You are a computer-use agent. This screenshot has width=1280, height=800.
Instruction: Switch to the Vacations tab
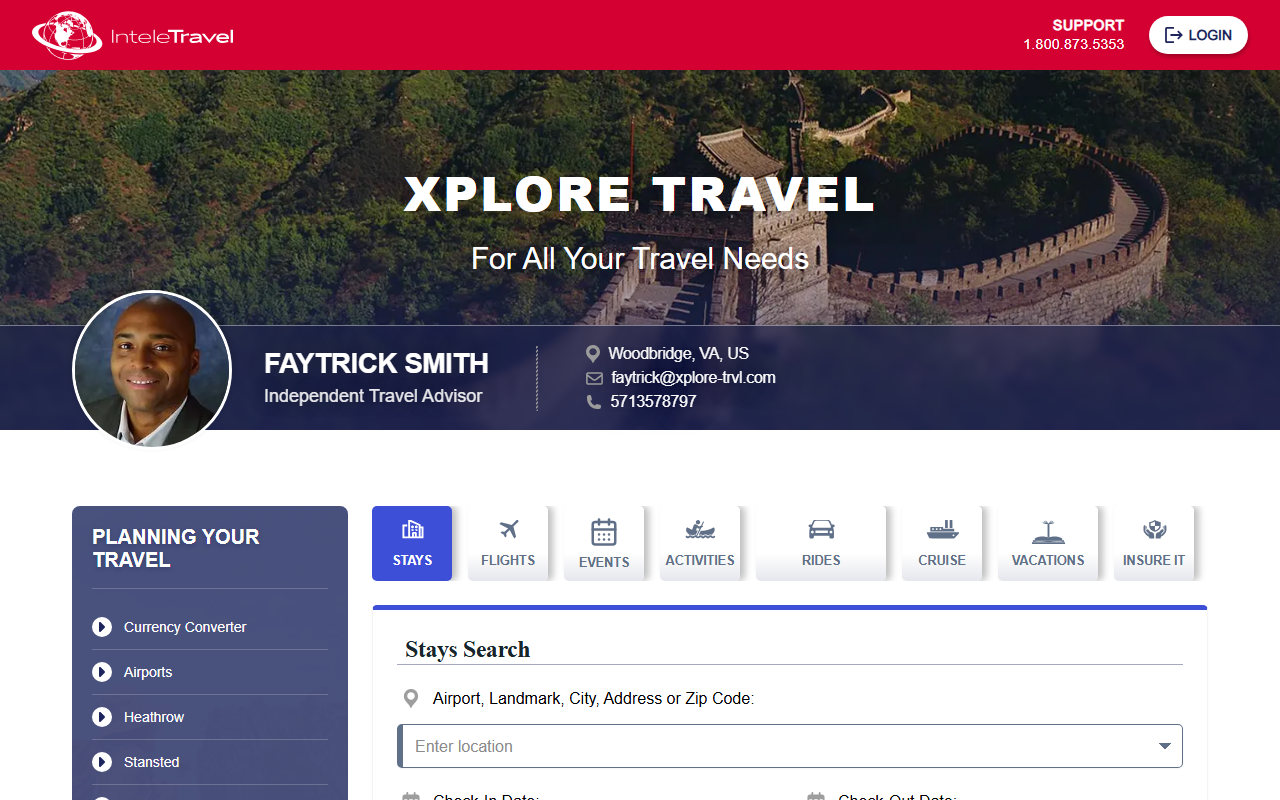click(1048, 543)
